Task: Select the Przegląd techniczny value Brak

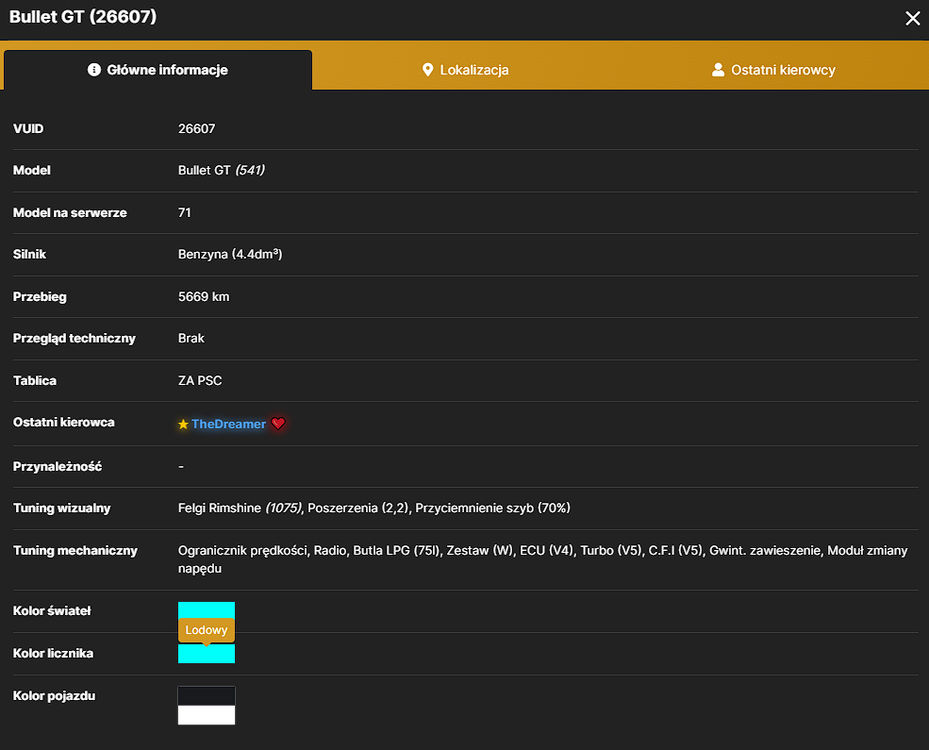Action: coord(191,338)
